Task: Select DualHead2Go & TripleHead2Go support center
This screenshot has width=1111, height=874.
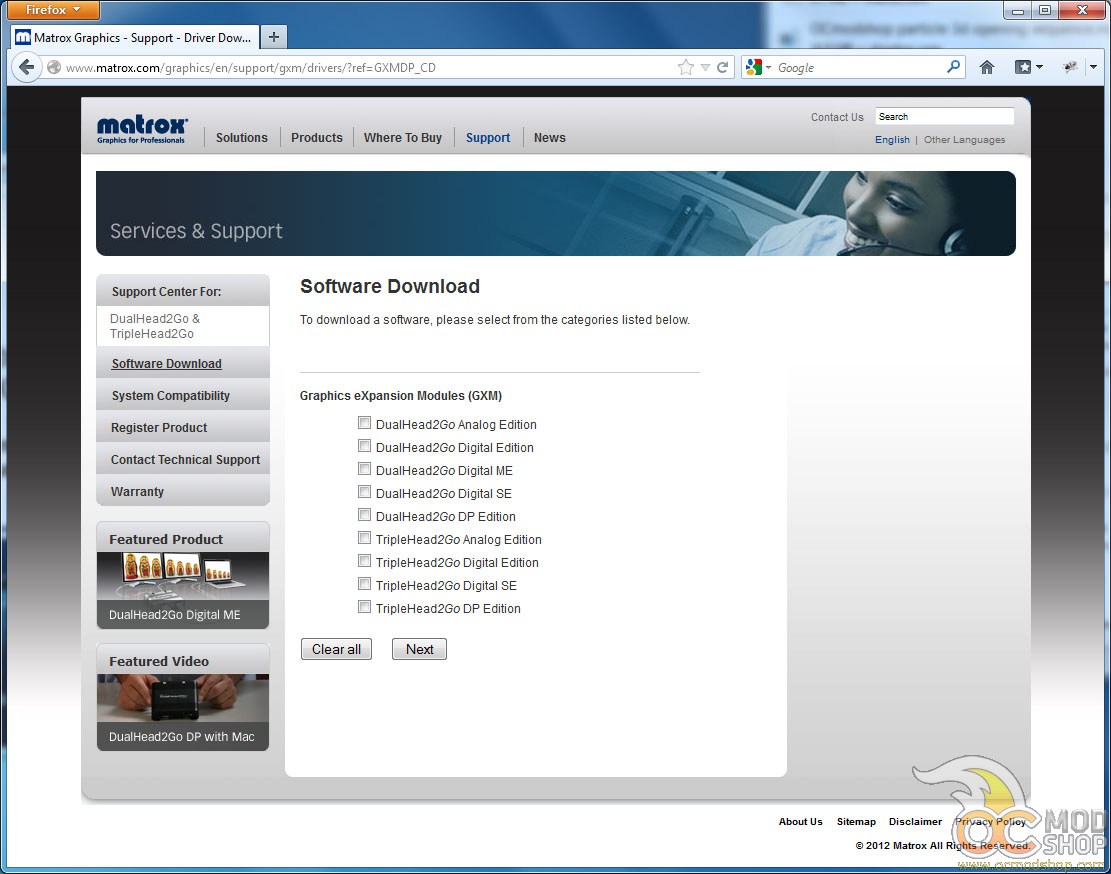Action: [183, 326]
